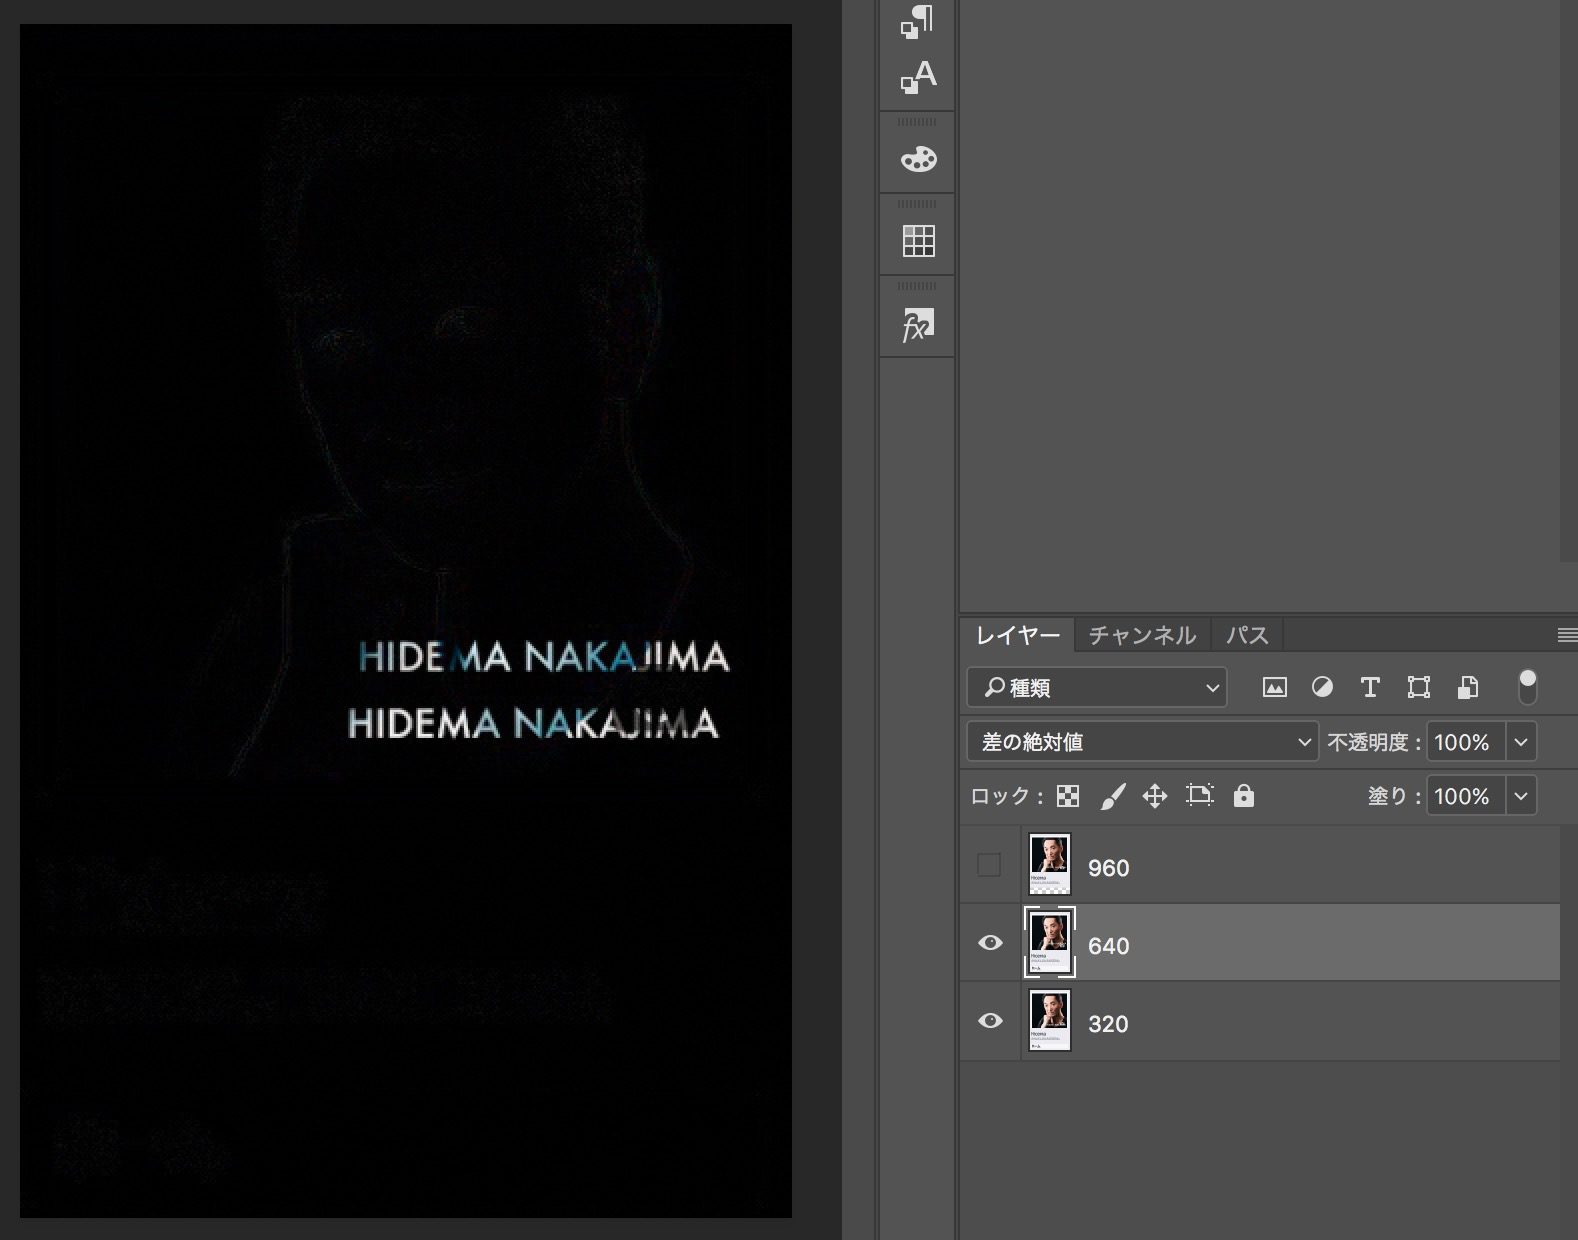1578x1240 pixels.
Task: Expand the 不透明度 opacity dropdown arrow
Action: tap(1521, 742)
